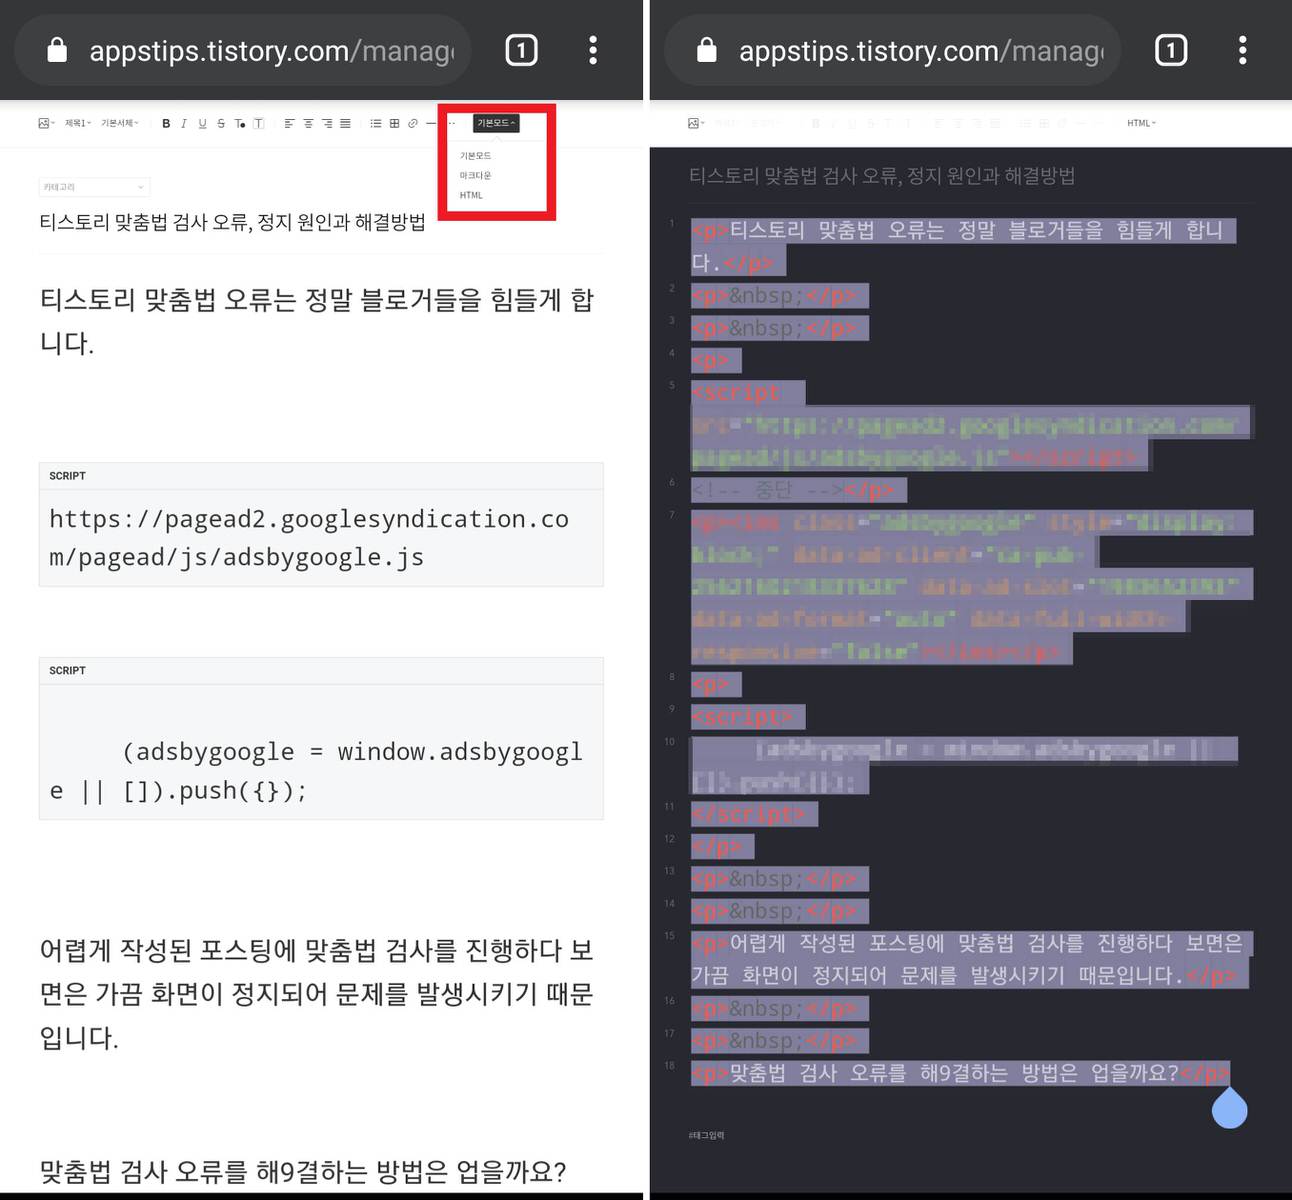Open the 기본서체 font dropdown
This screenshot has width=1292, height=1200.
[x=120, y=123]
